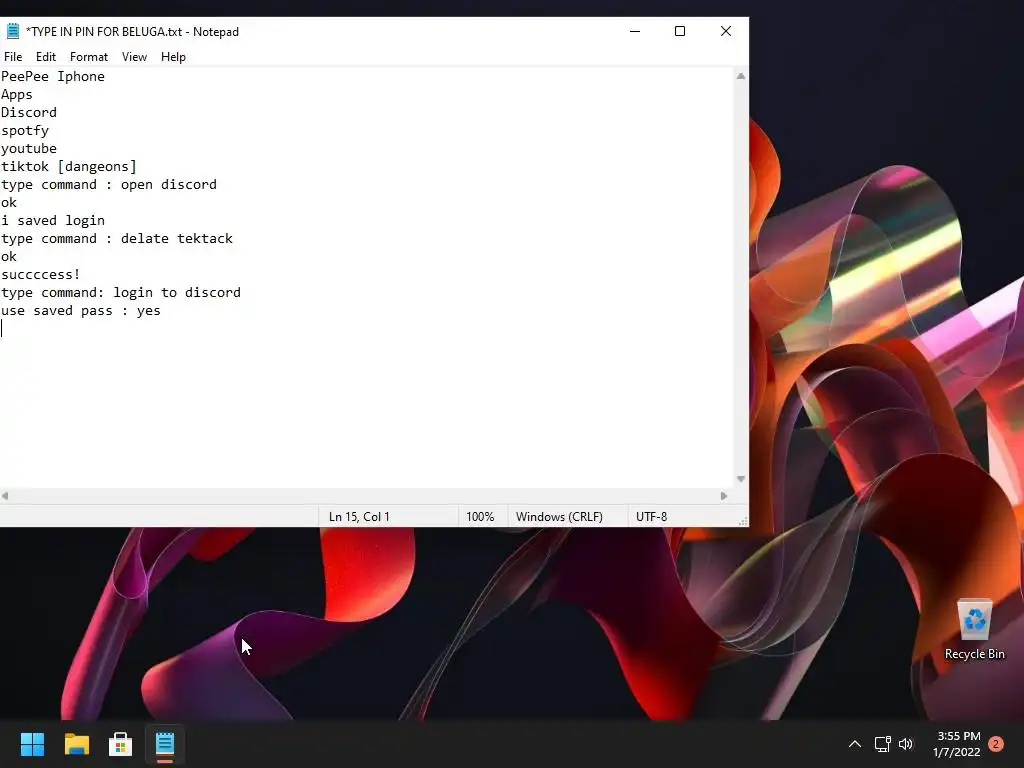This screenshot has height=768, width=1024.
Task: Click the line "type command : delate tektack"
Action: (x=117, y=238)
